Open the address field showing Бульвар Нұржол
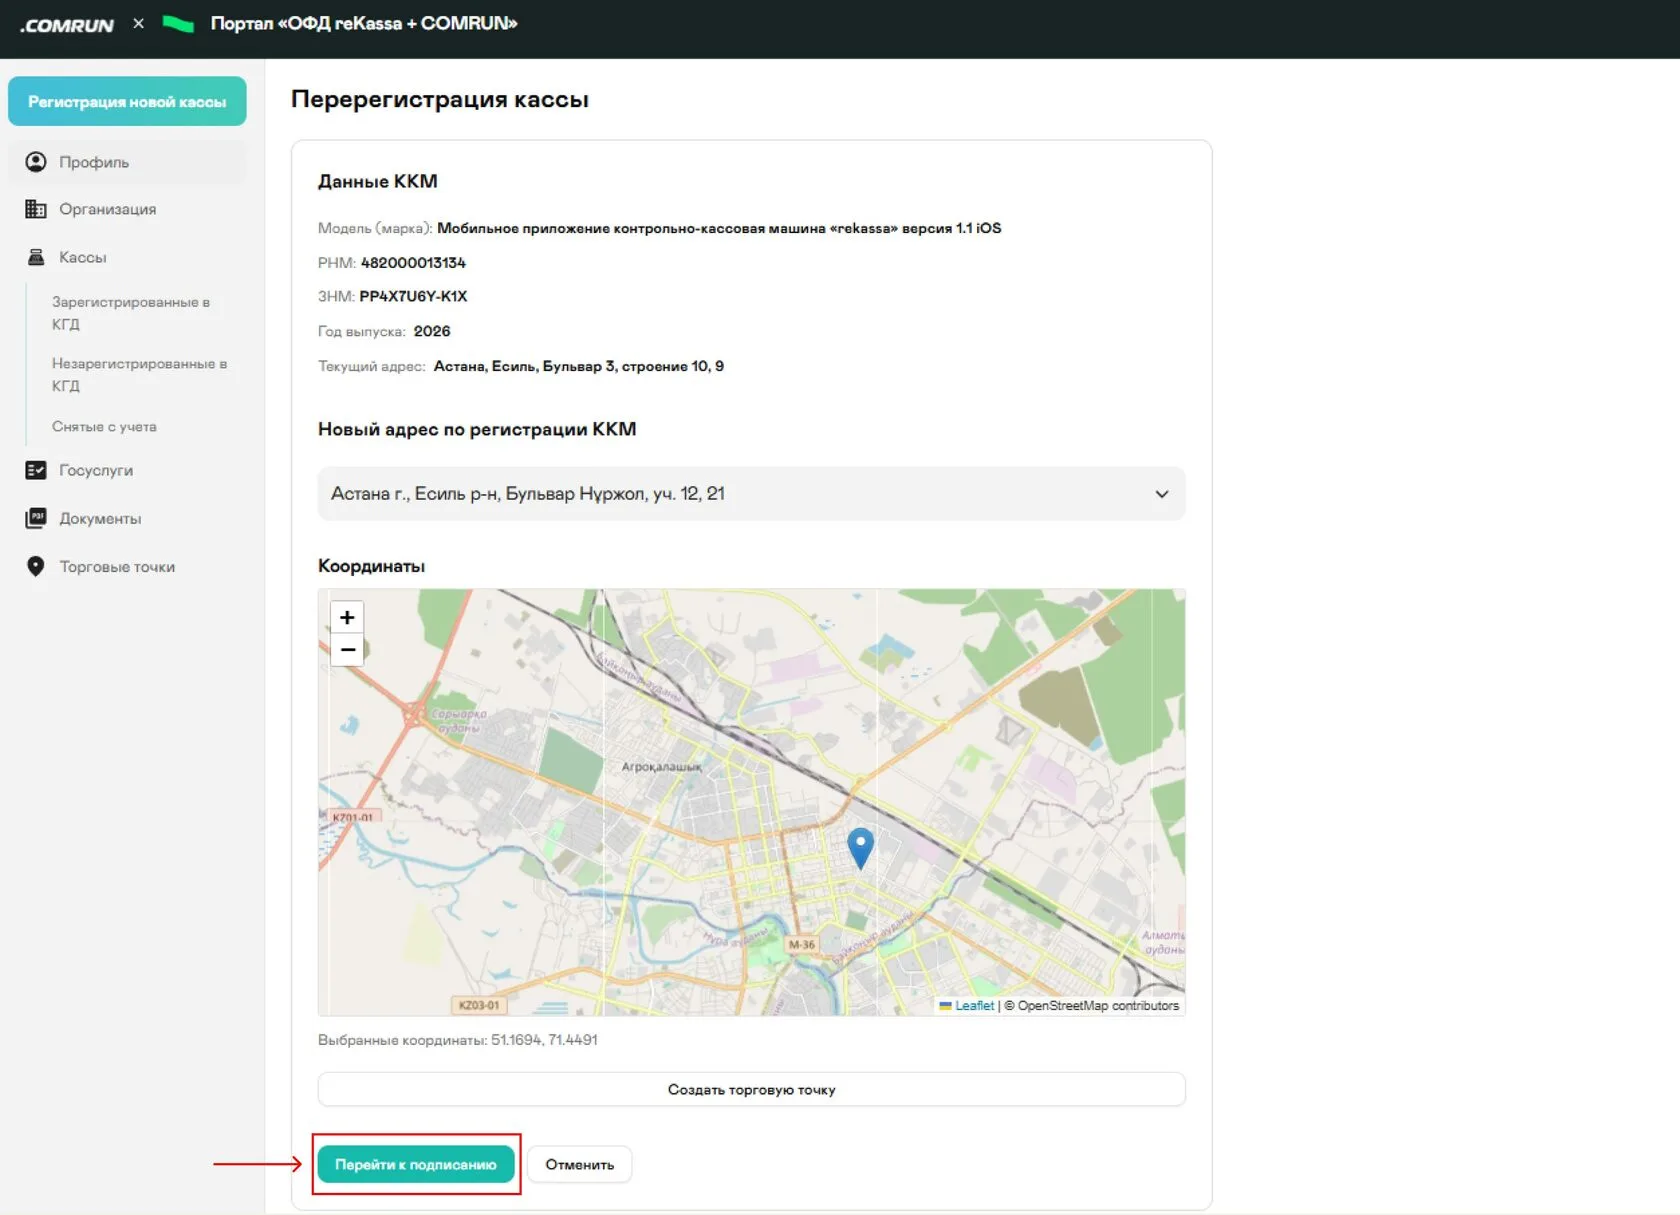This screenshot has width=1680, height=1215. [751, 494]
